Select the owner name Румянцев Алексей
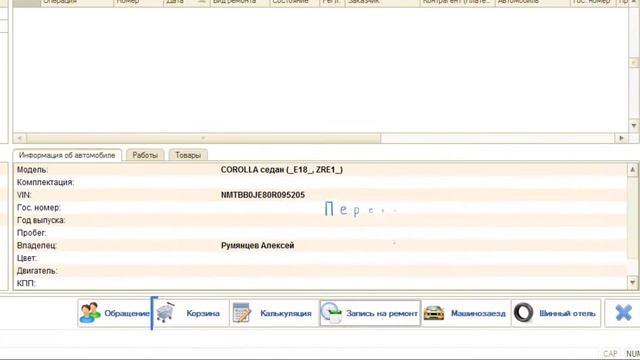The height and width of the screenshot is (360, 640). [258, 246]
